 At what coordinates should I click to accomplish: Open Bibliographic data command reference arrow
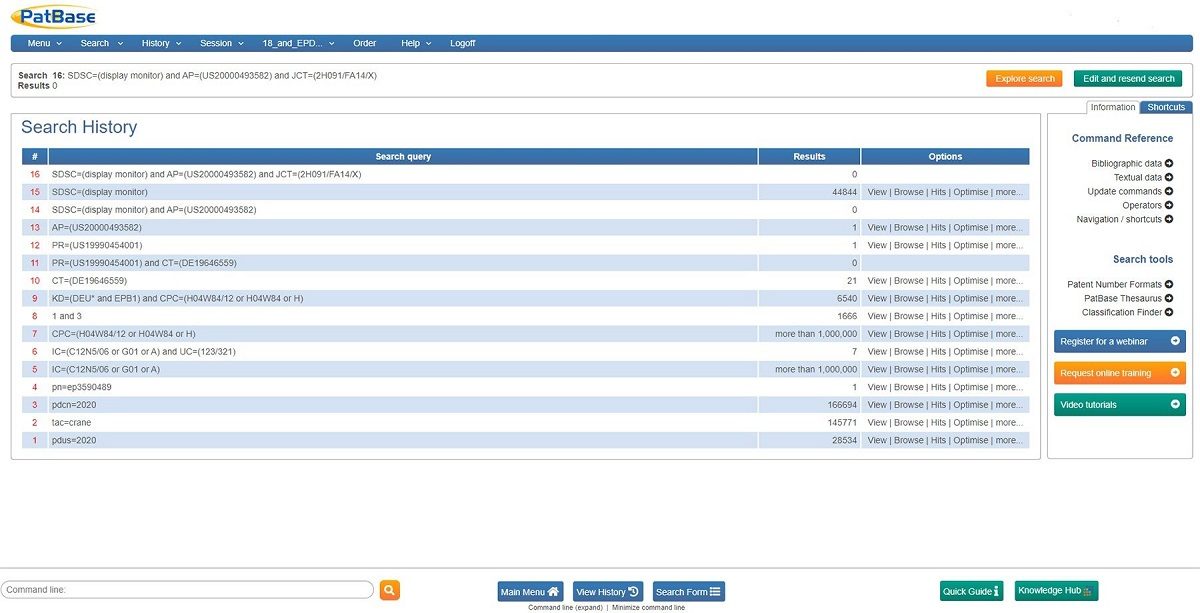(1169, 163)
